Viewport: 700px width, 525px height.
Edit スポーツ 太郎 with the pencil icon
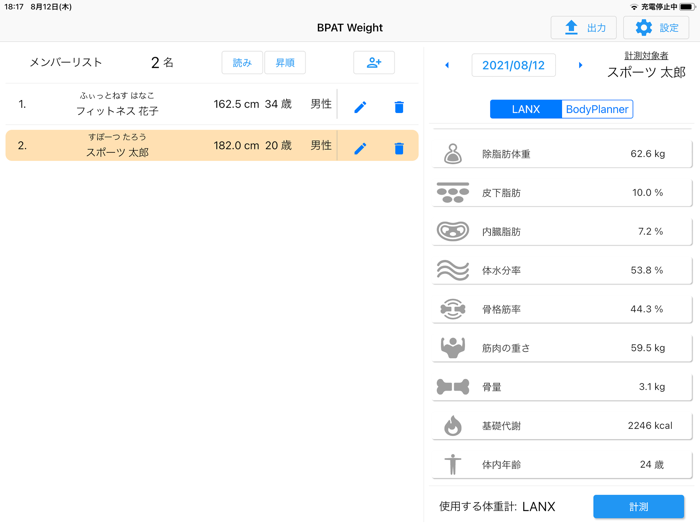[360, 148]
